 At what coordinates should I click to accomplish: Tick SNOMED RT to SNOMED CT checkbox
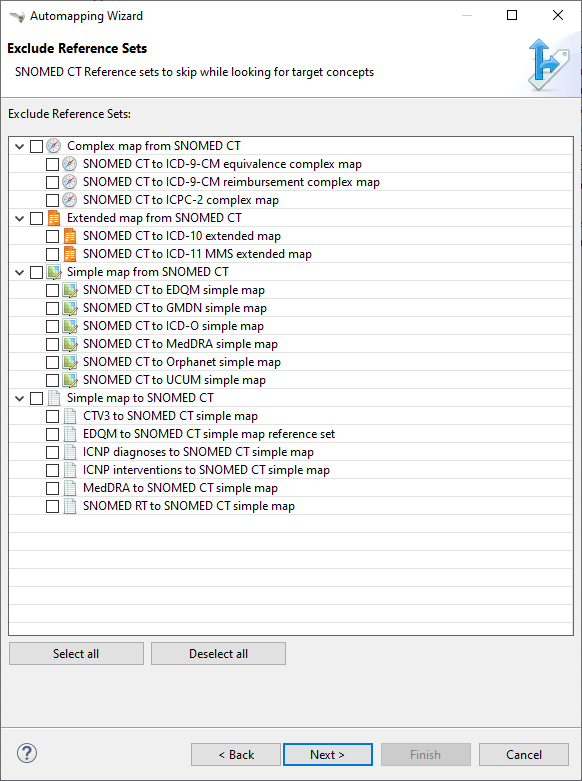52,507
